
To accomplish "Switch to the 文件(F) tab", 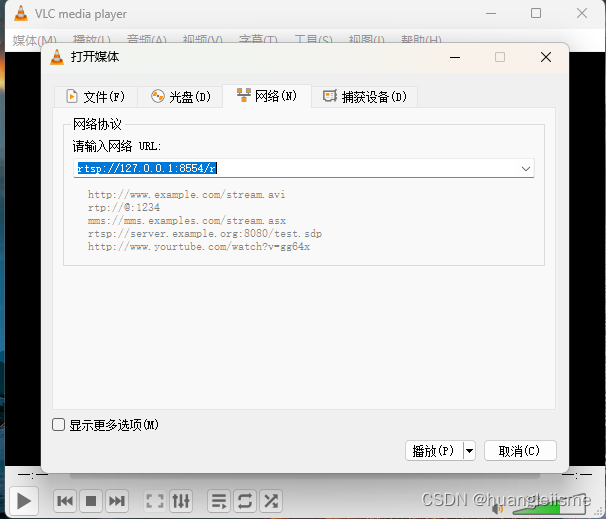I will [x=96, y=97].
